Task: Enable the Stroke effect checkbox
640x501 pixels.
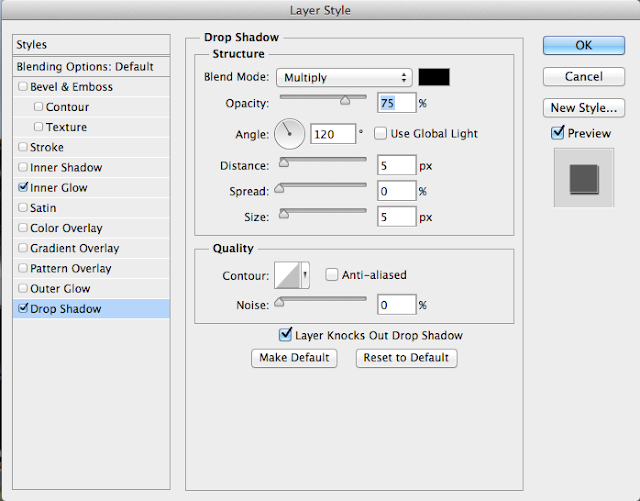Action: (23, 147)
